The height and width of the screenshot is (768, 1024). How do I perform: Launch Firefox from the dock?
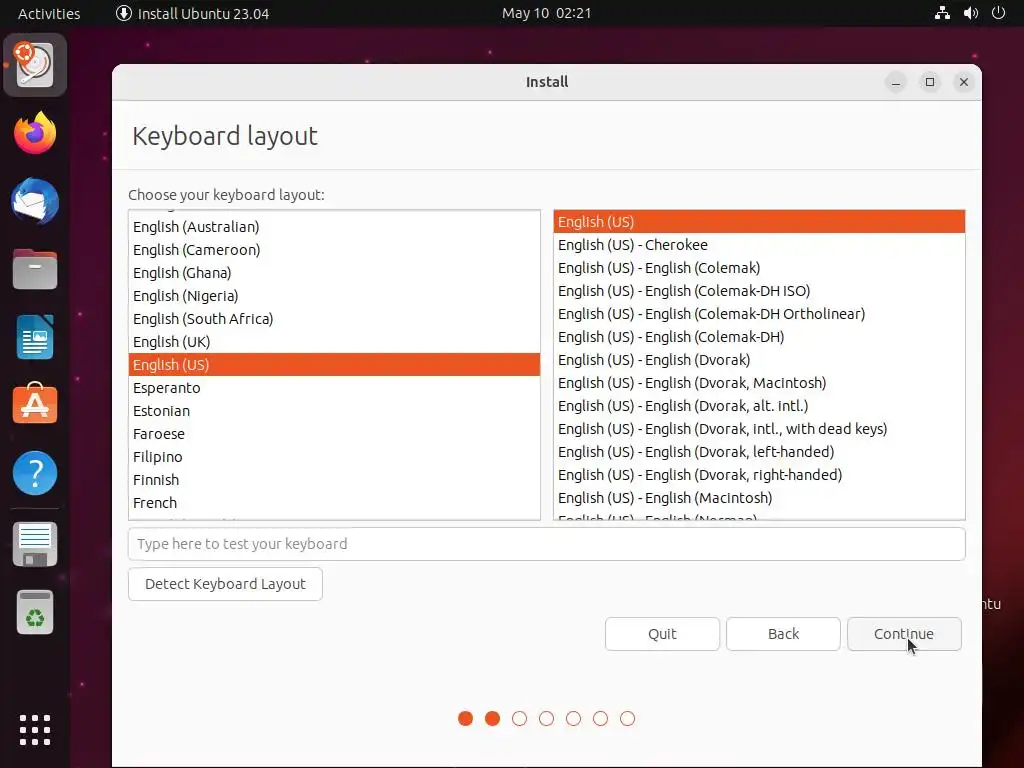click(35, 133)
